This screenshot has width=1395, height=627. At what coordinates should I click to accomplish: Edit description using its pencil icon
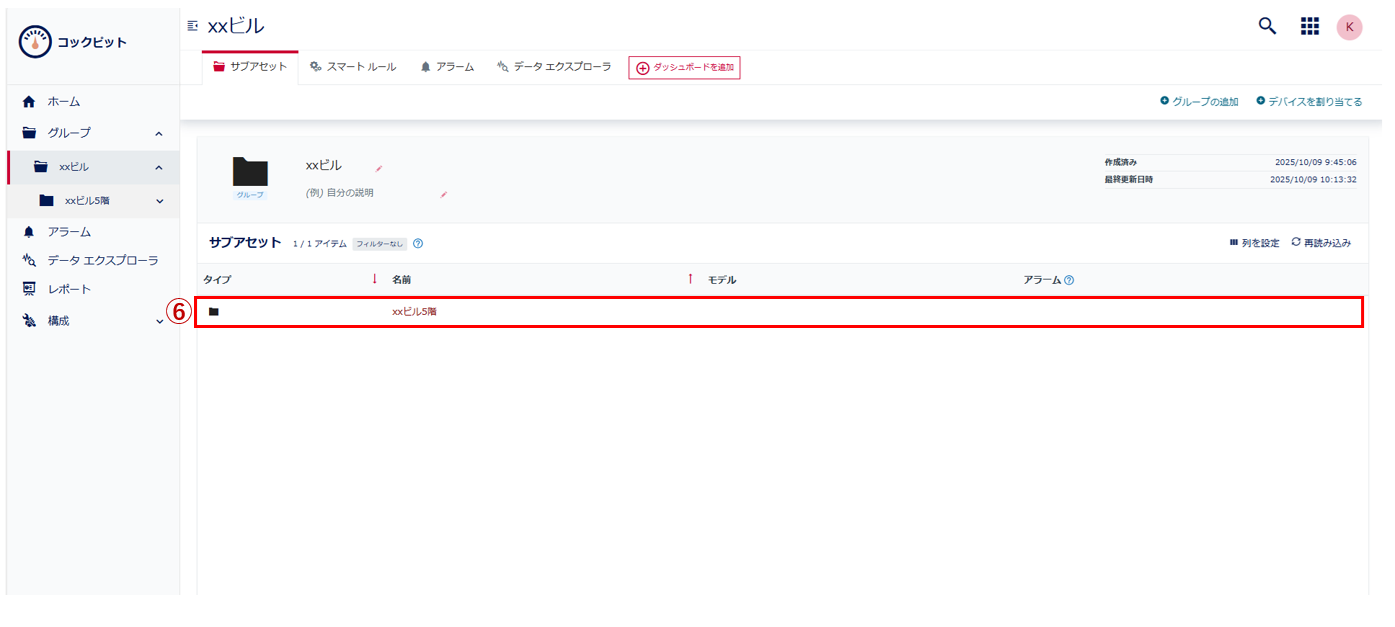coord(444,194)
